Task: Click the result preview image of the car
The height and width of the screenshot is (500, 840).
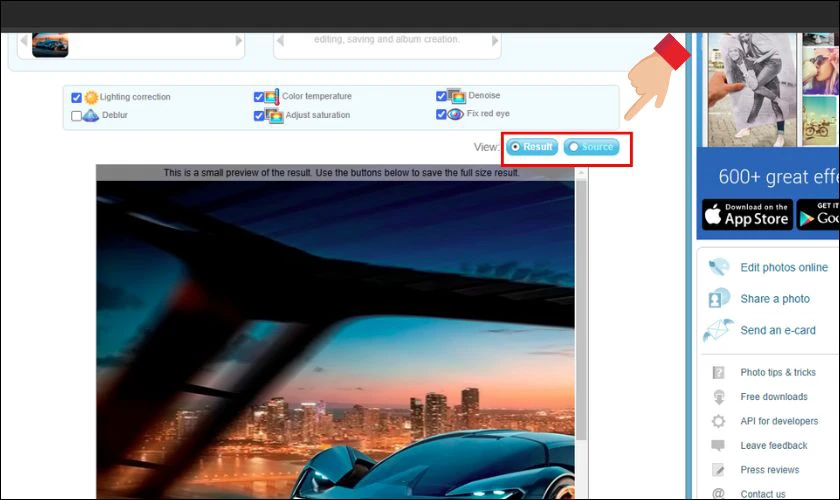Action: click(335, 340)
